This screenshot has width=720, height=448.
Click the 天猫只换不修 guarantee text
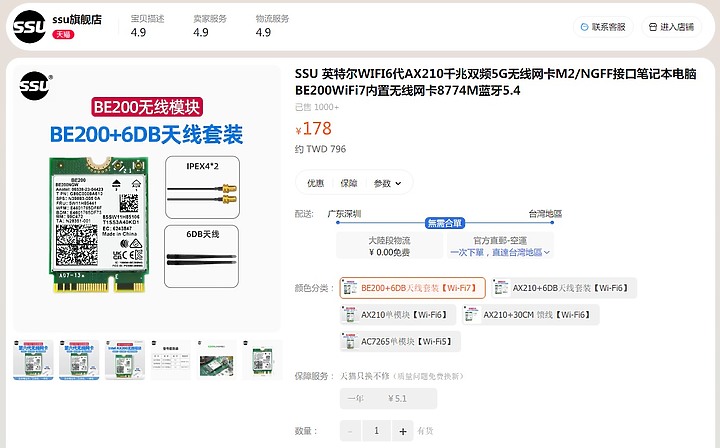click(x=401, y=376)
